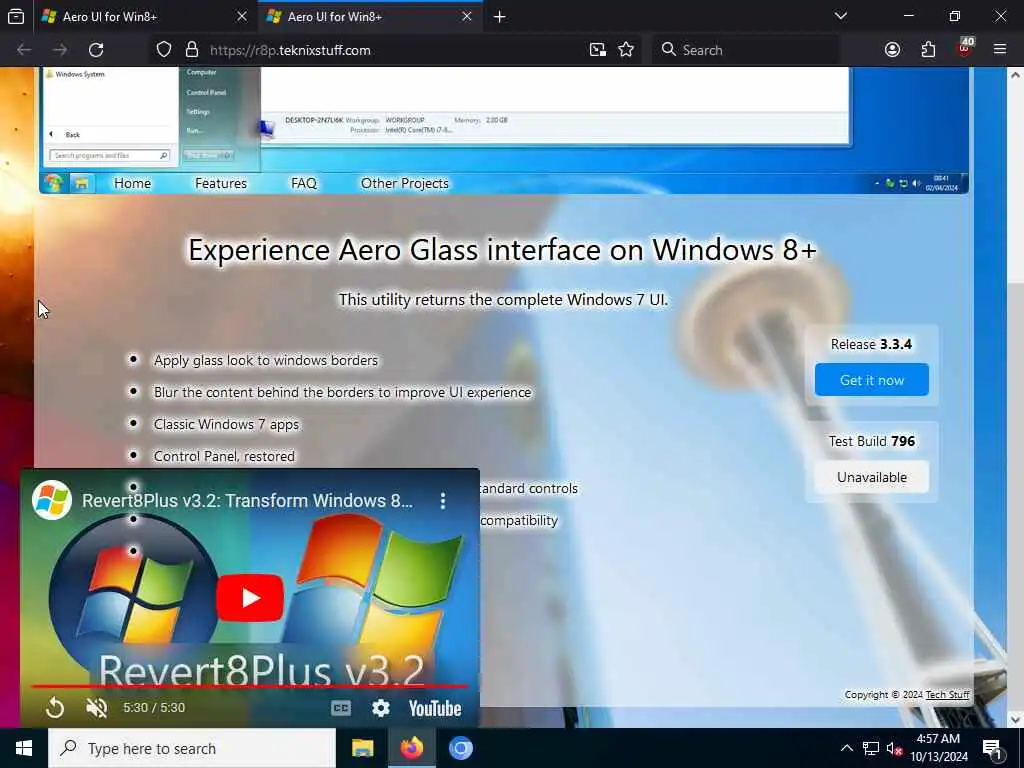The height and width of the screenshot is (768, 1024).
Task: Open the Firefox hamburger menu
Action: coord(999,50)
